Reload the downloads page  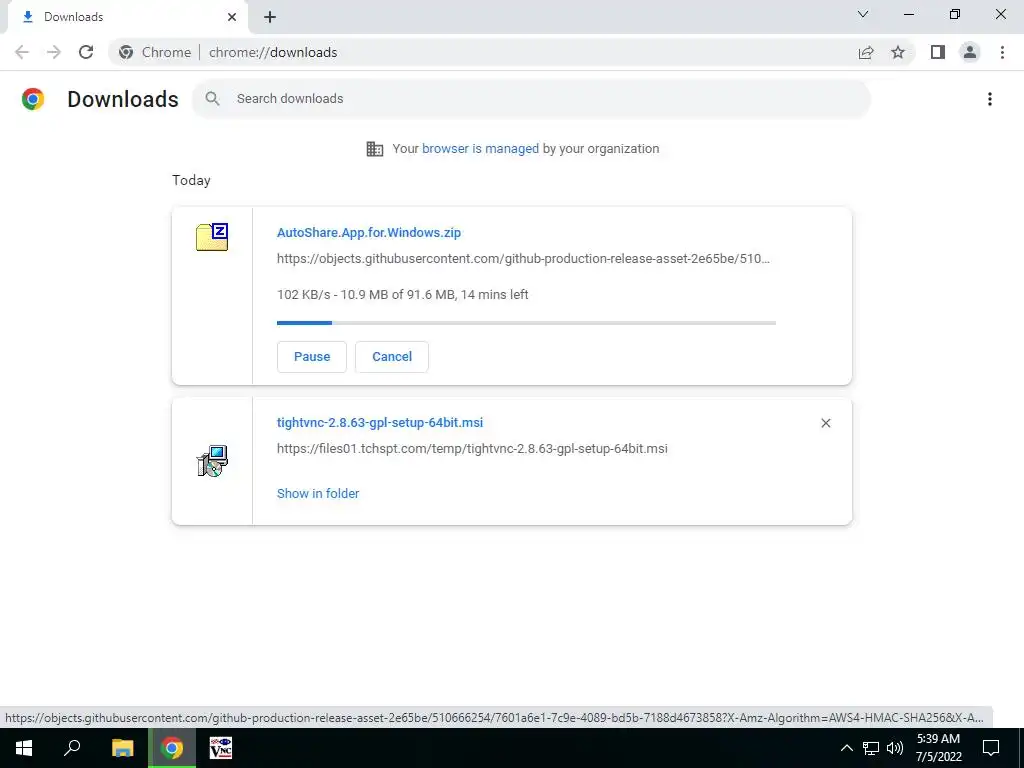[86, 52]
